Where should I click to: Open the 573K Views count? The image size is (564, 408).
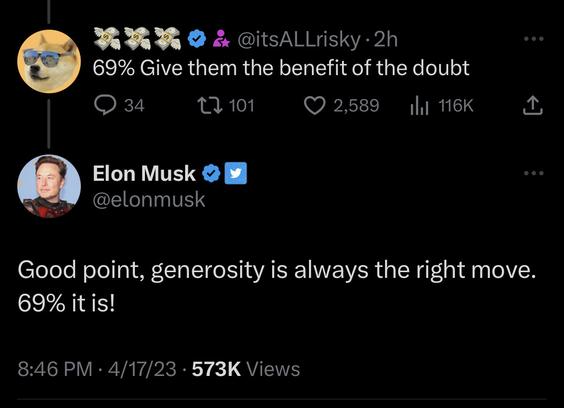(246, 369)
